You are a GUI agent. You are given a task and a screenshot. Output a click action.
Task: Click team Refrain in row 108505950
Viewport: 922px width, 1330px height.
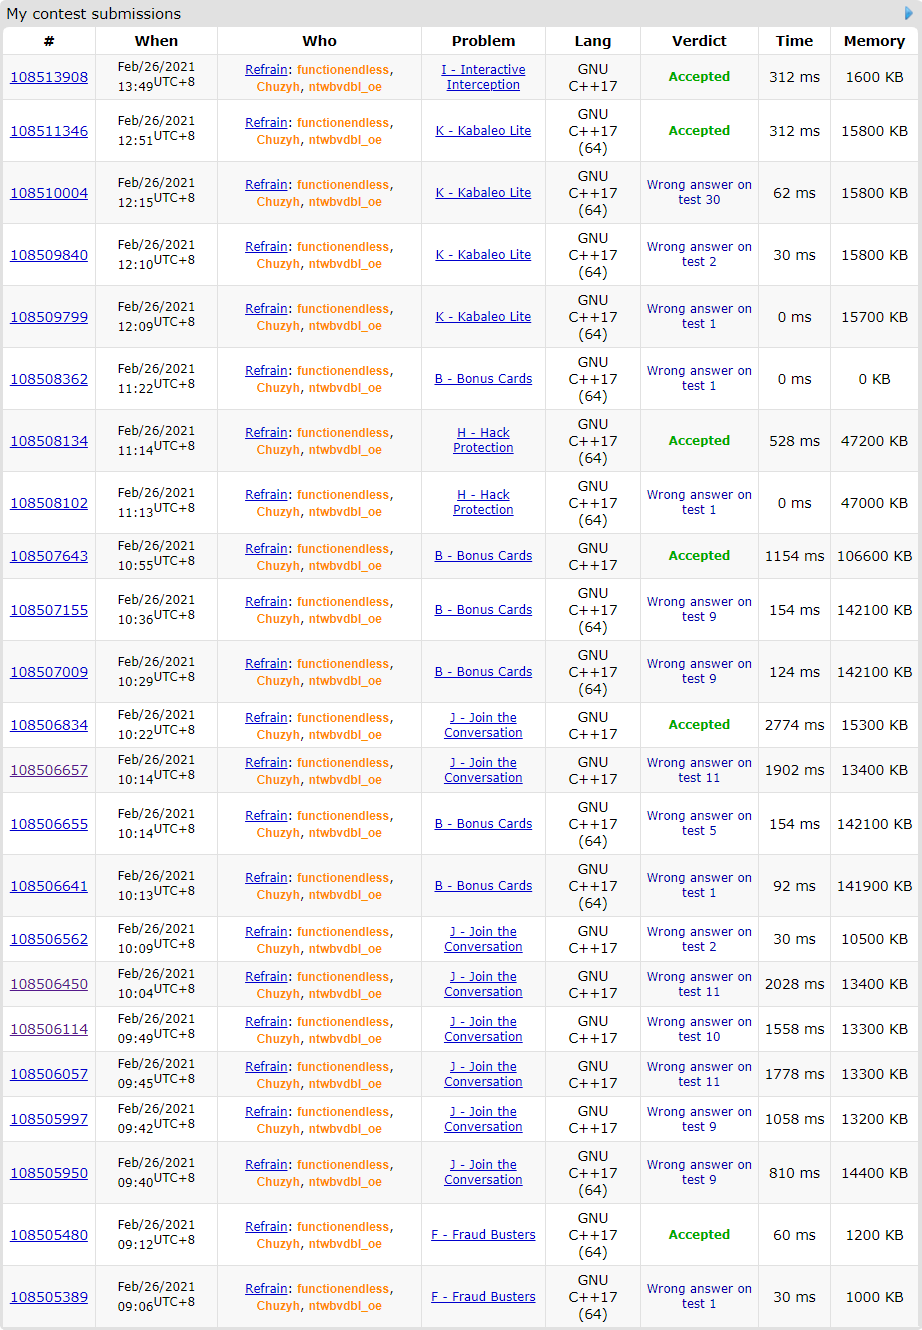(266, 1165)
